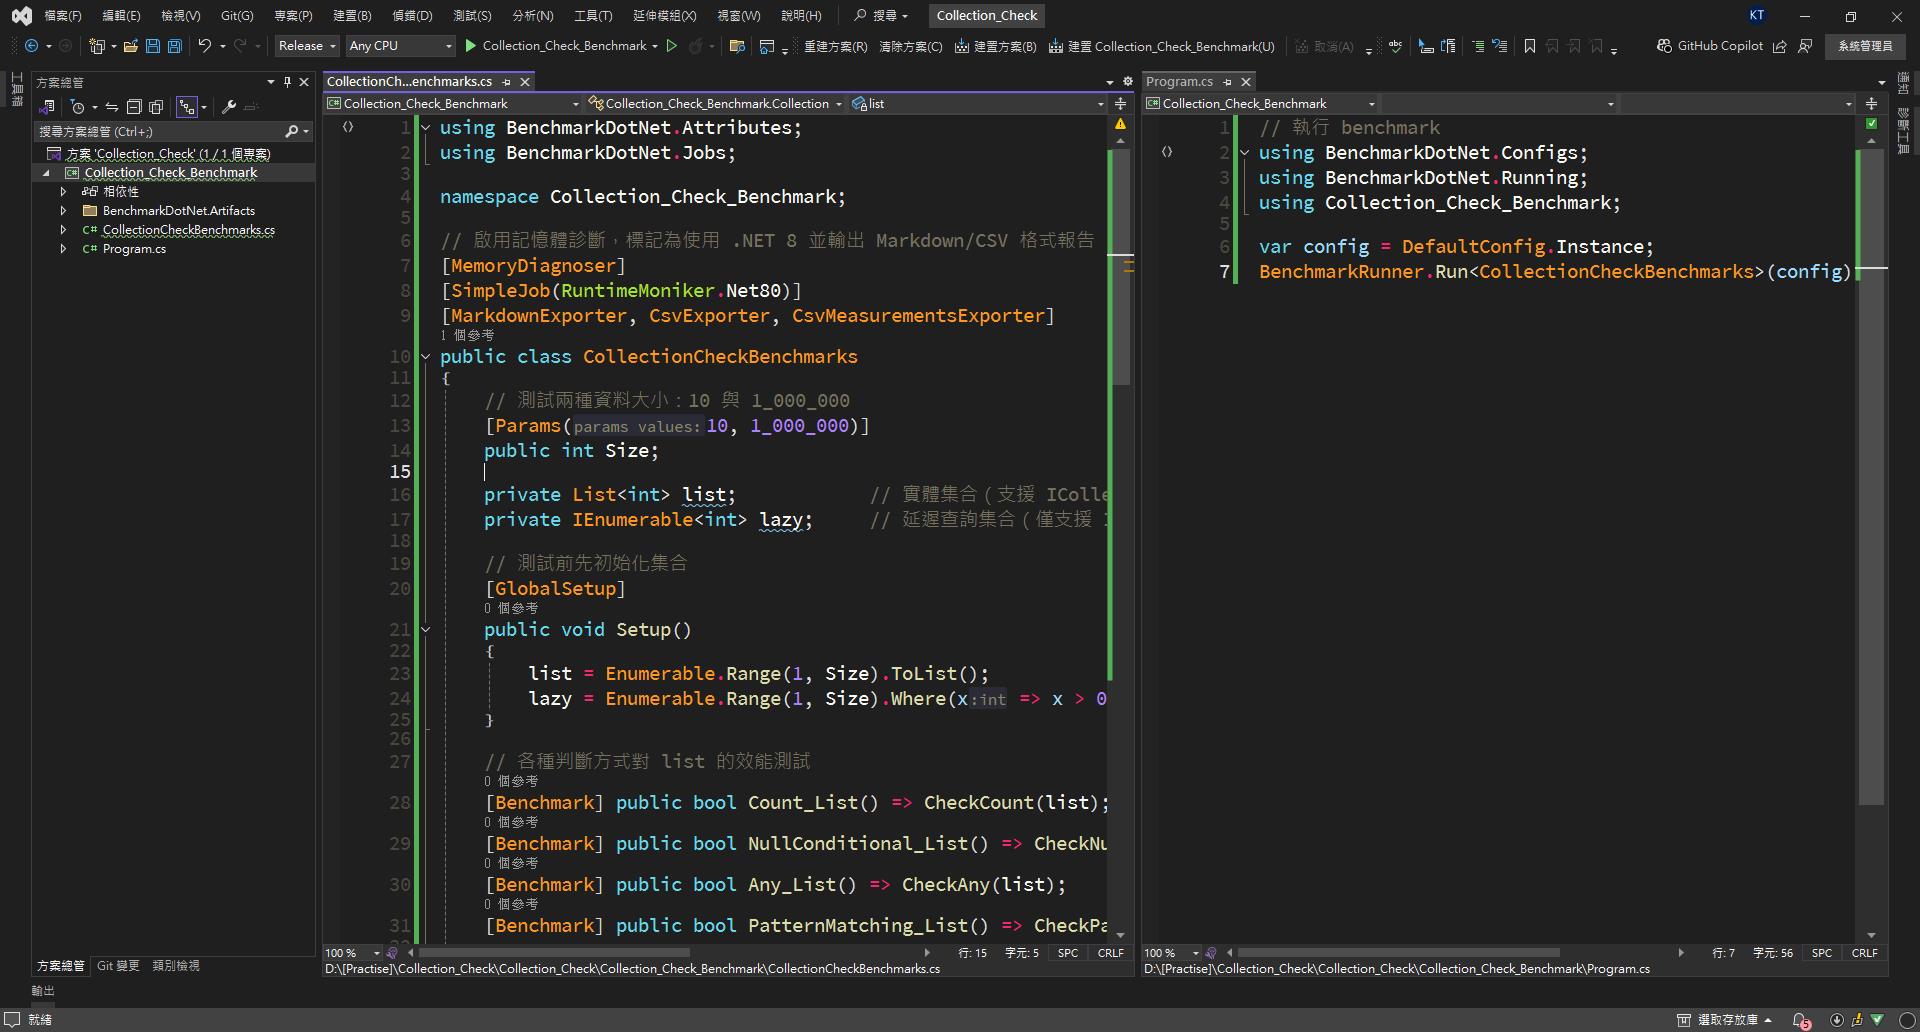Switch to the Git 變更 tab
Viewport: 1920px width, 1032px height.
(x=118, y=966)
